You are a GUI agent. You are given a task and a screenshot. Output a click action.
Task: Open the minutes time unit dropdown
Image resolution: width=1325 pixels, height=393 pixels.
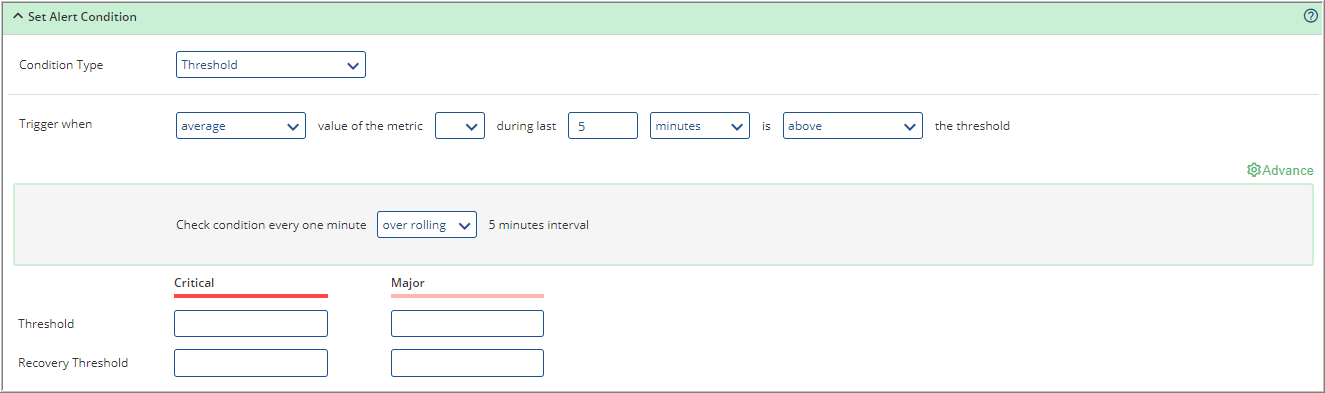700,126
